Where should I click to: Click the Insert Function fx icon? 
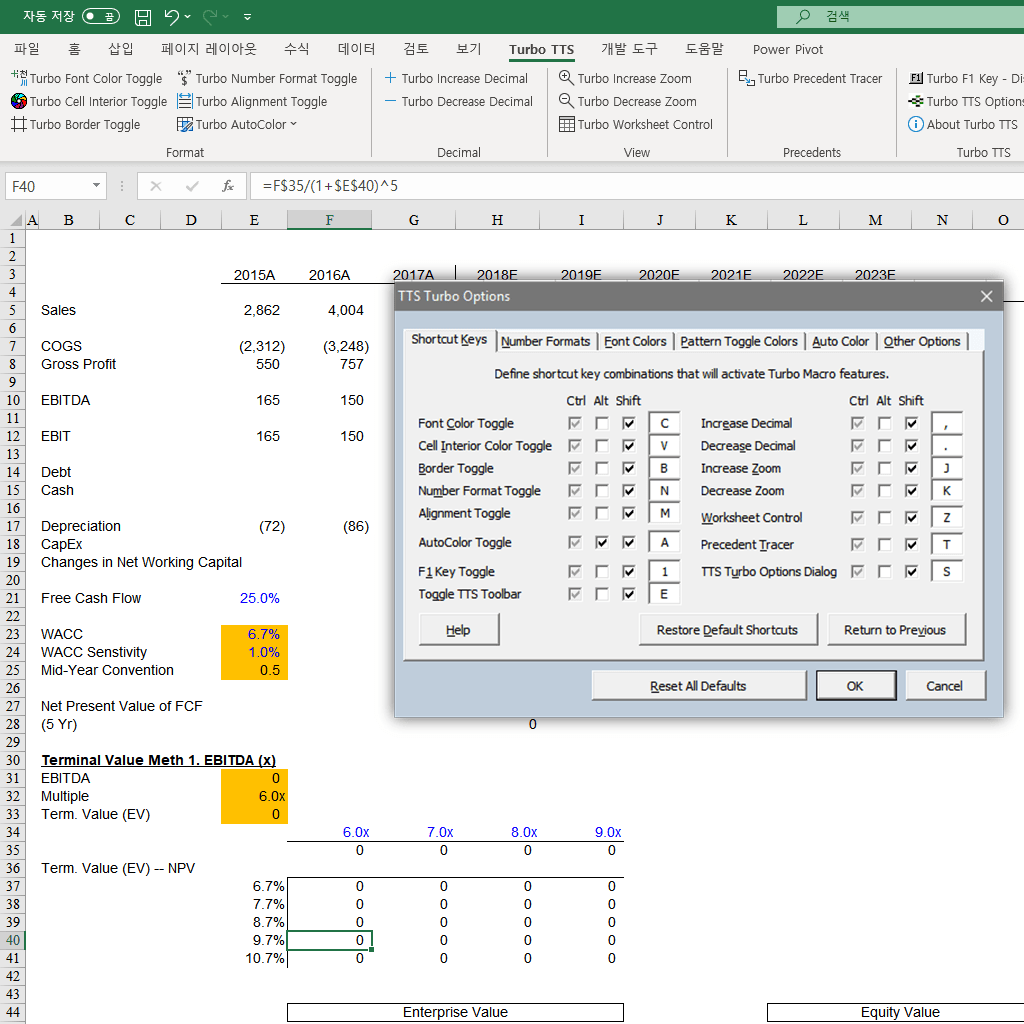point(227,186)
